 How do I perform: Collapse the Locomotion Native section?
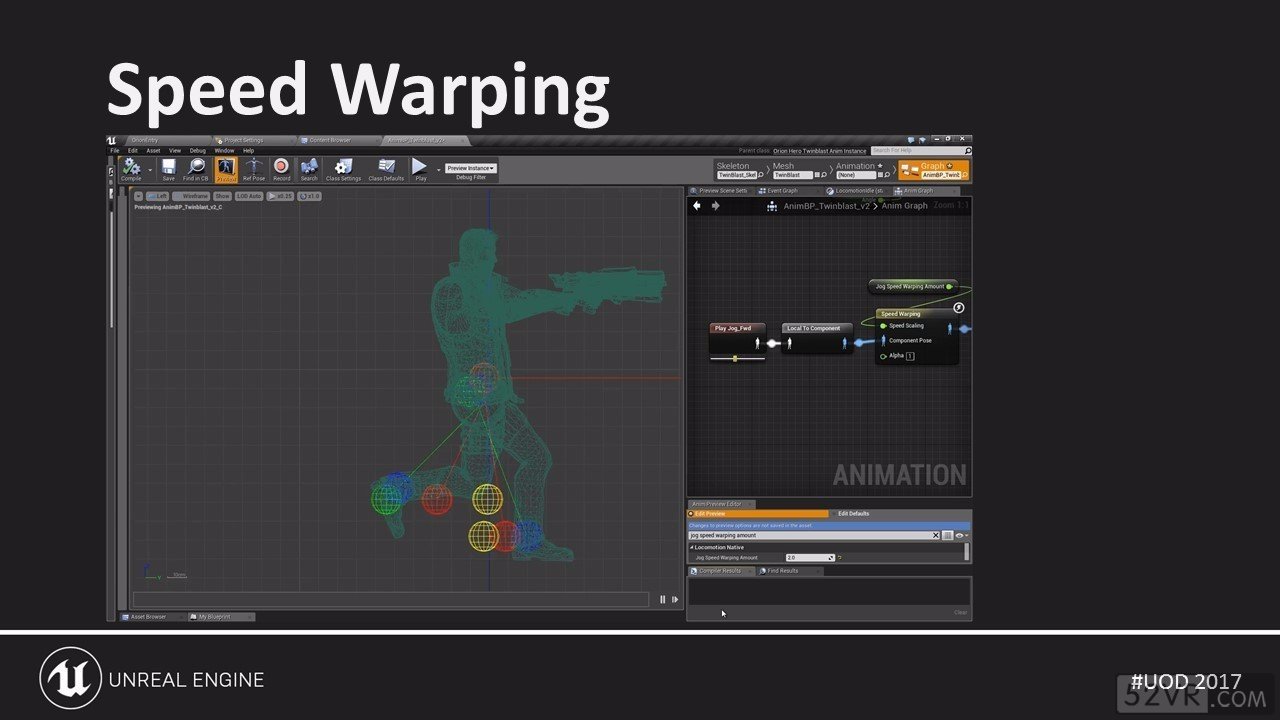coord(692,547)
